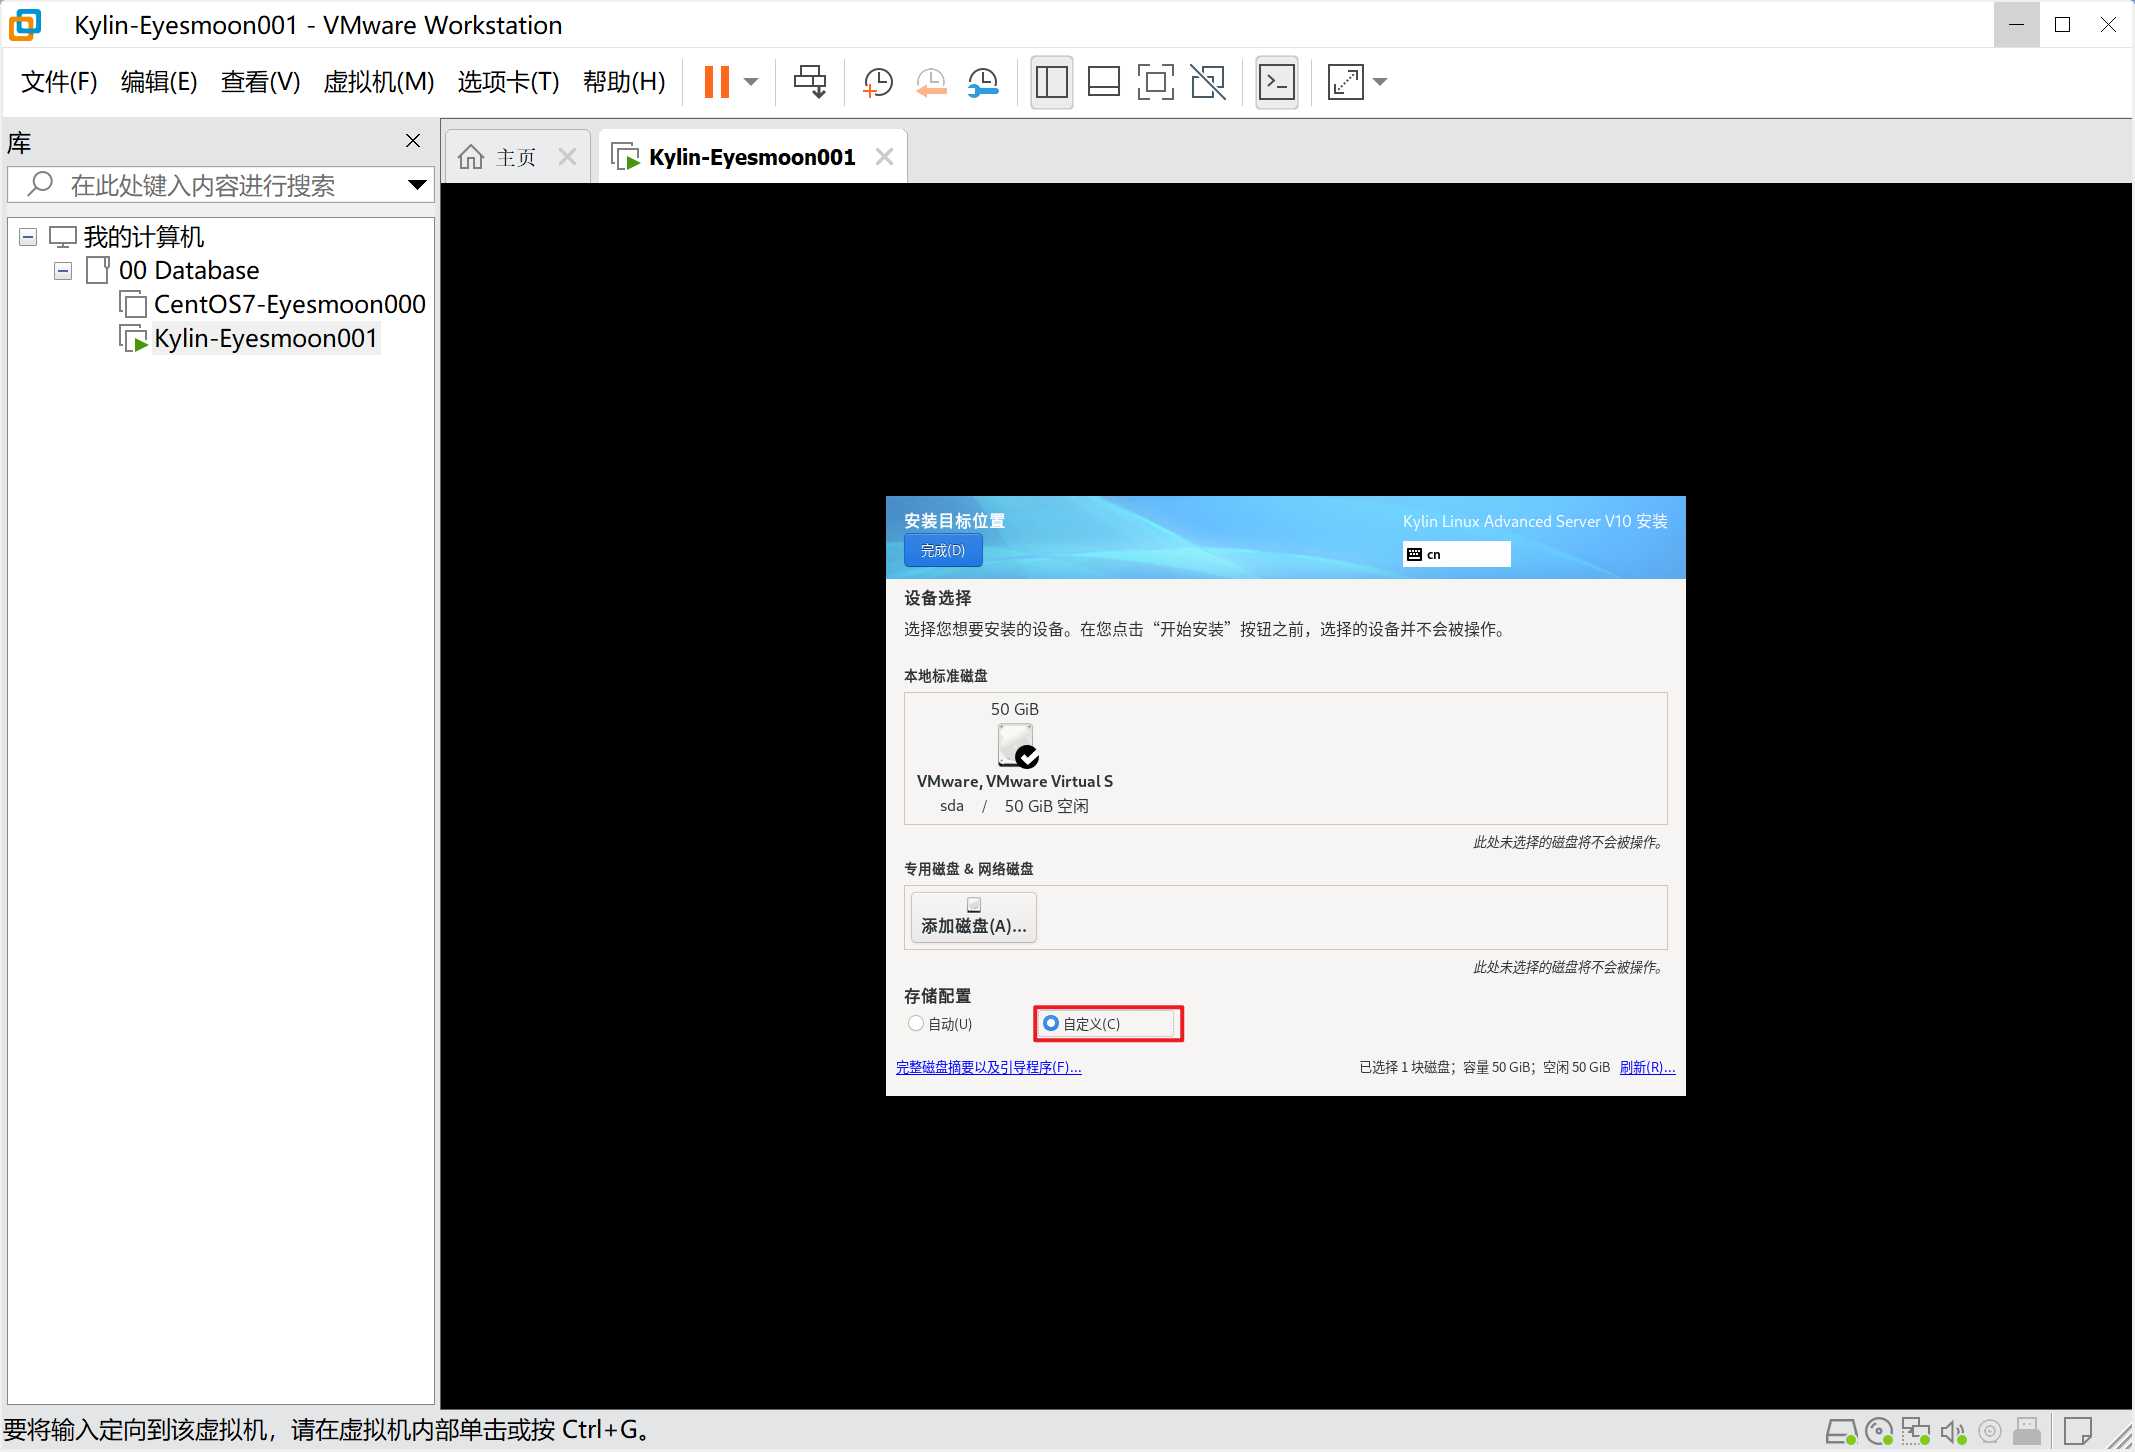Revert the VM to its previous snapshot

point(931,82)
